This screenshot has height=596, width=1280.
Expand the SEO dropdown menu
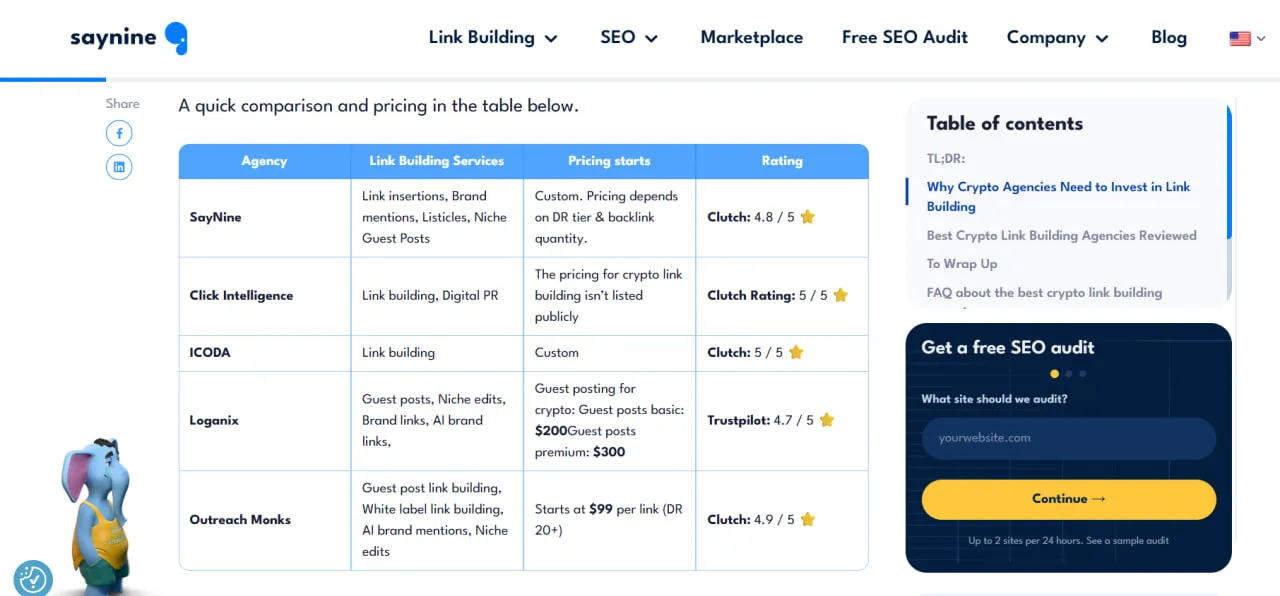click(x=629, y=38)
